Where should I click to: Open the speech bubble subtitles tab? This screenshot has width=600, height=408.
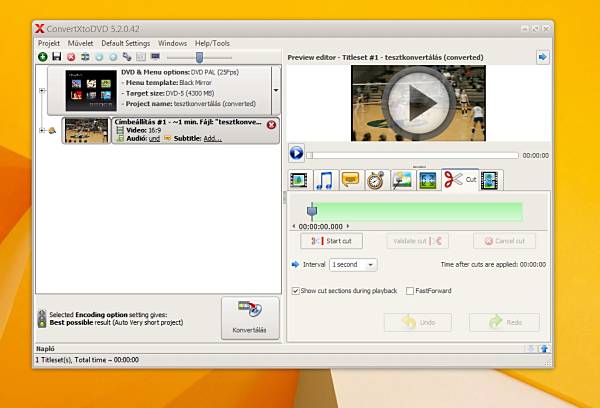click(350, 180)
